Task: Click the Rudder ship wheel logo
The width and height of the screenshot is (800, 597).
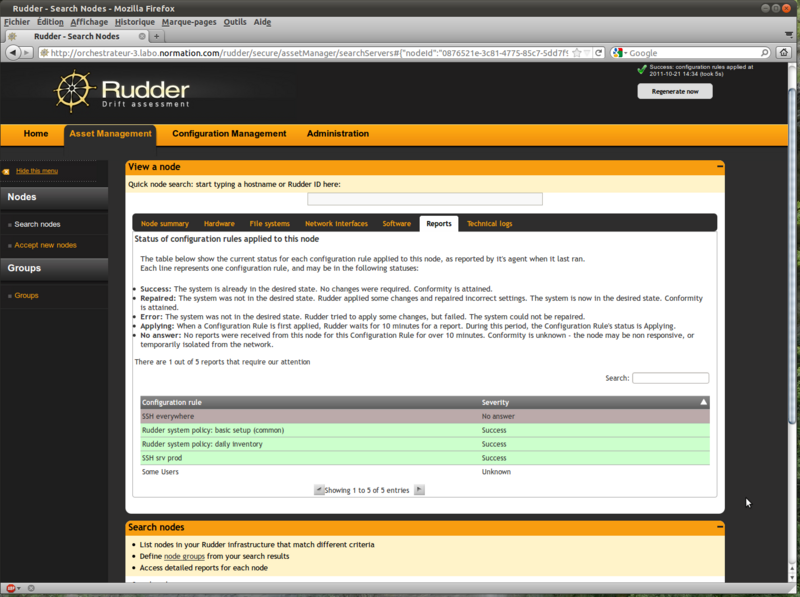Action: pyautogui.click(x=74, y=90)
